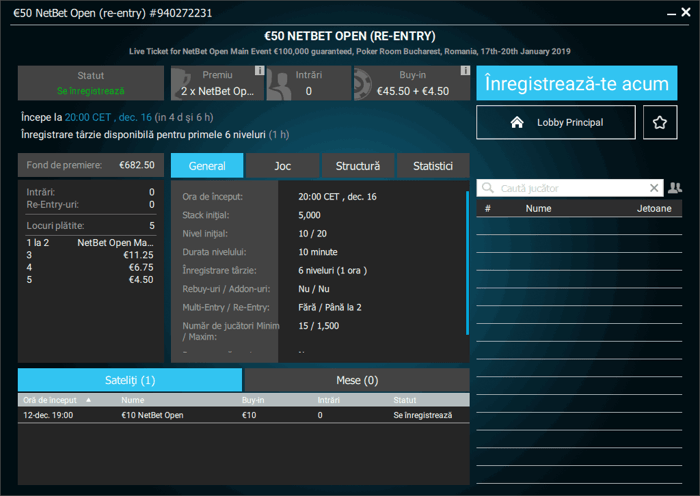Click the Nume column header in satellites

[x=133, y=400]
